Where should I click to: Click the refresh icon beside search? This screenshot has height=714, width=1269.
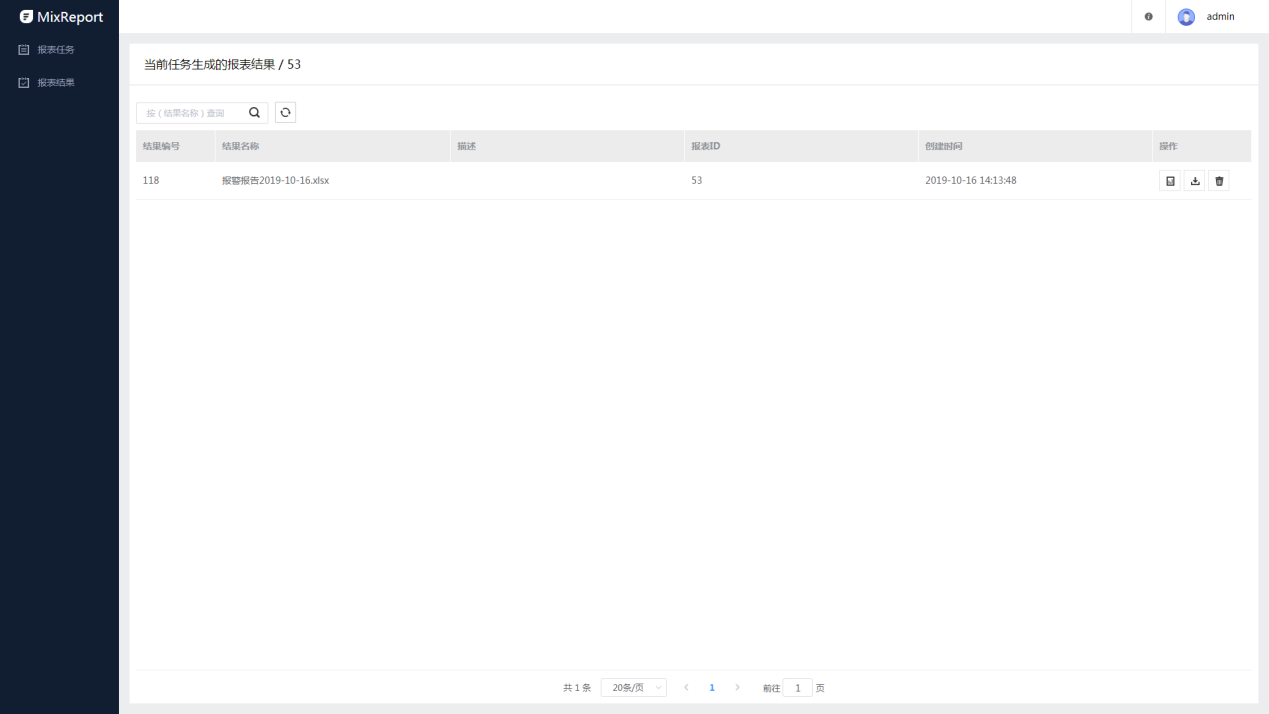coord(285,113)
